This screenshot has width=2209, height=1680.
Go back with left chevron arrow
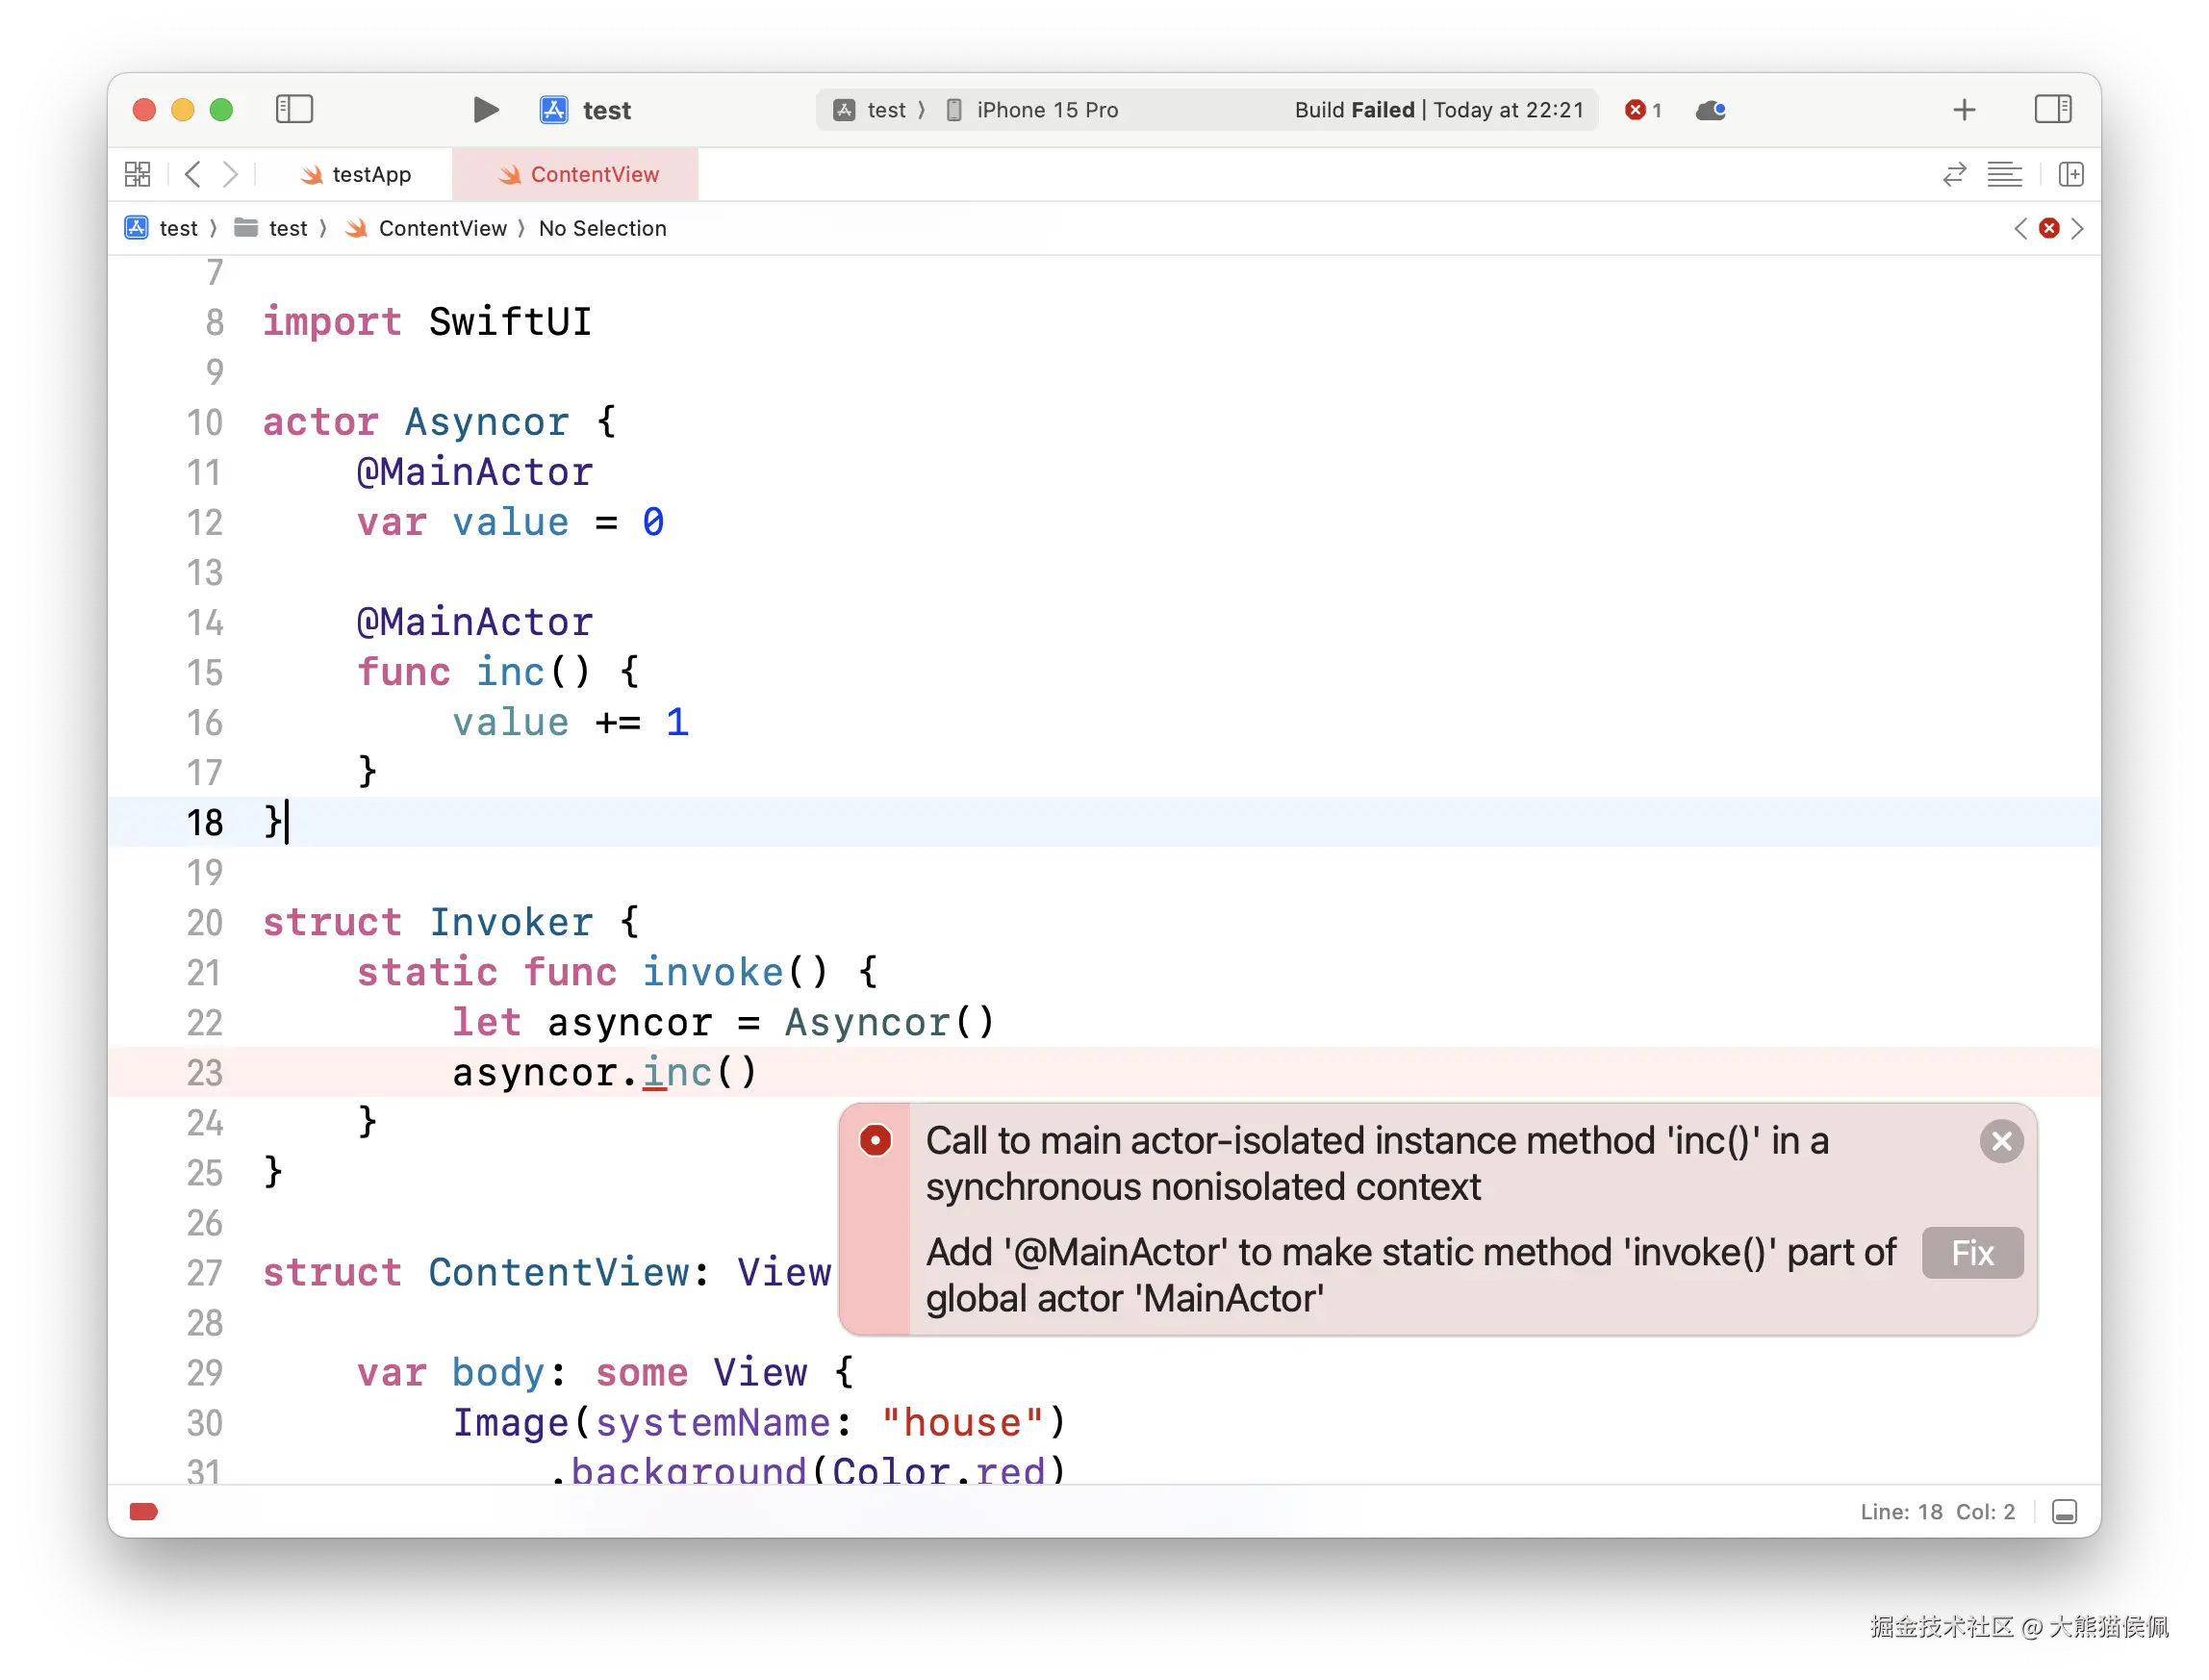(194, 175)
